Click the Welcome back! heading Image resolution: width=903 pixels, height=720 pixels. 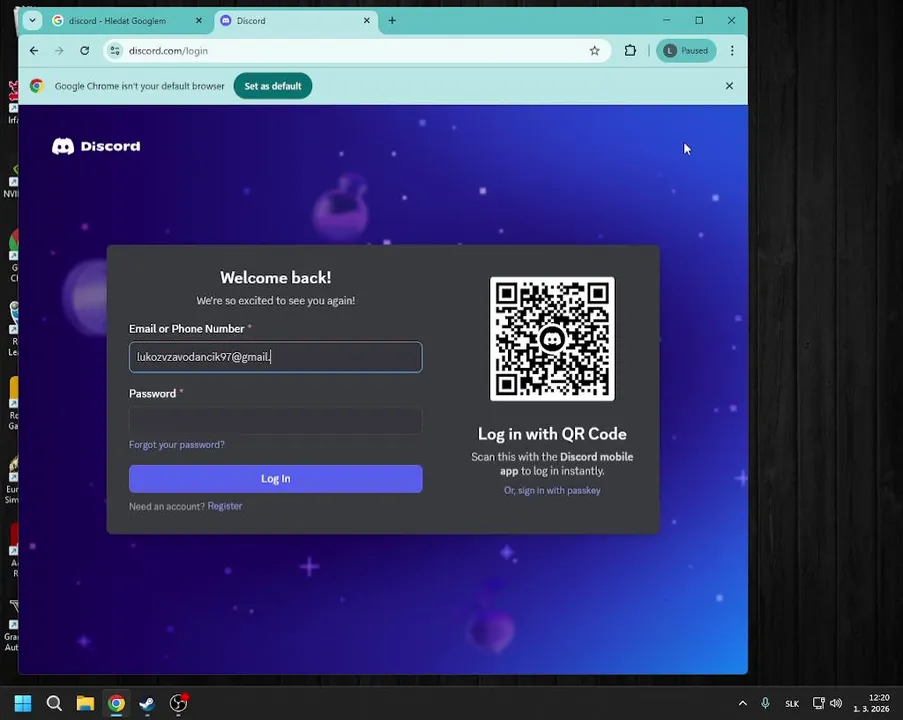275,278
